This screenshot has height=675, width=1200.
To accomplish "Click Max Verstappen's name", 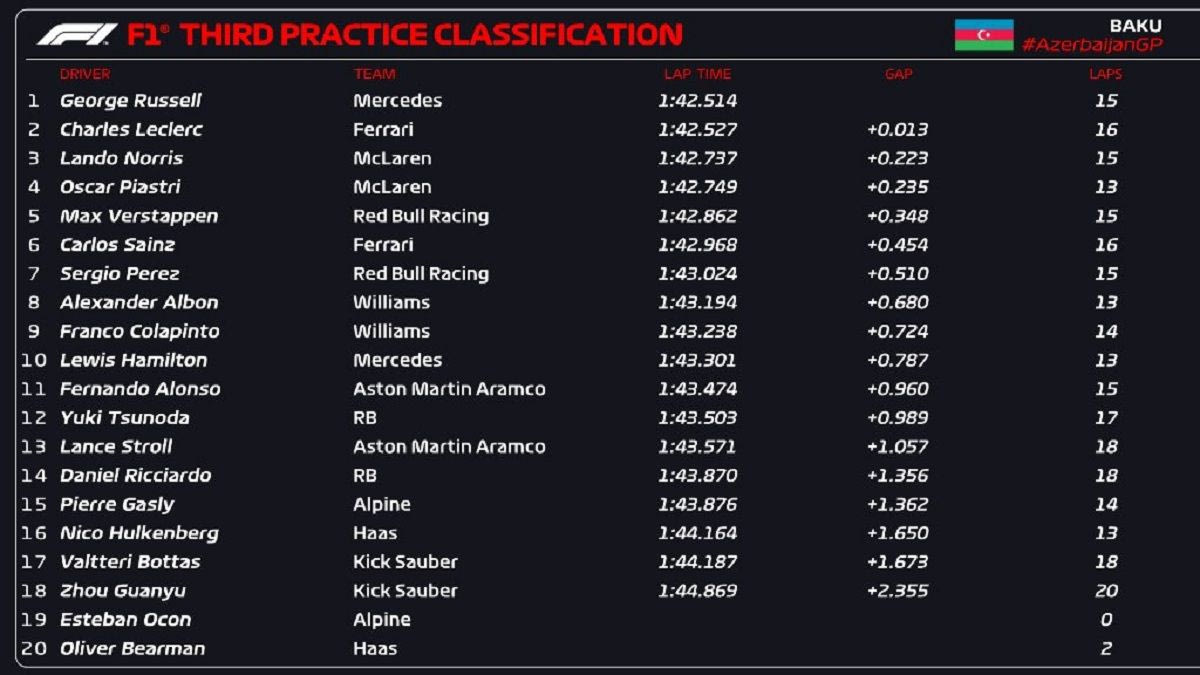I will click(138, 216).
